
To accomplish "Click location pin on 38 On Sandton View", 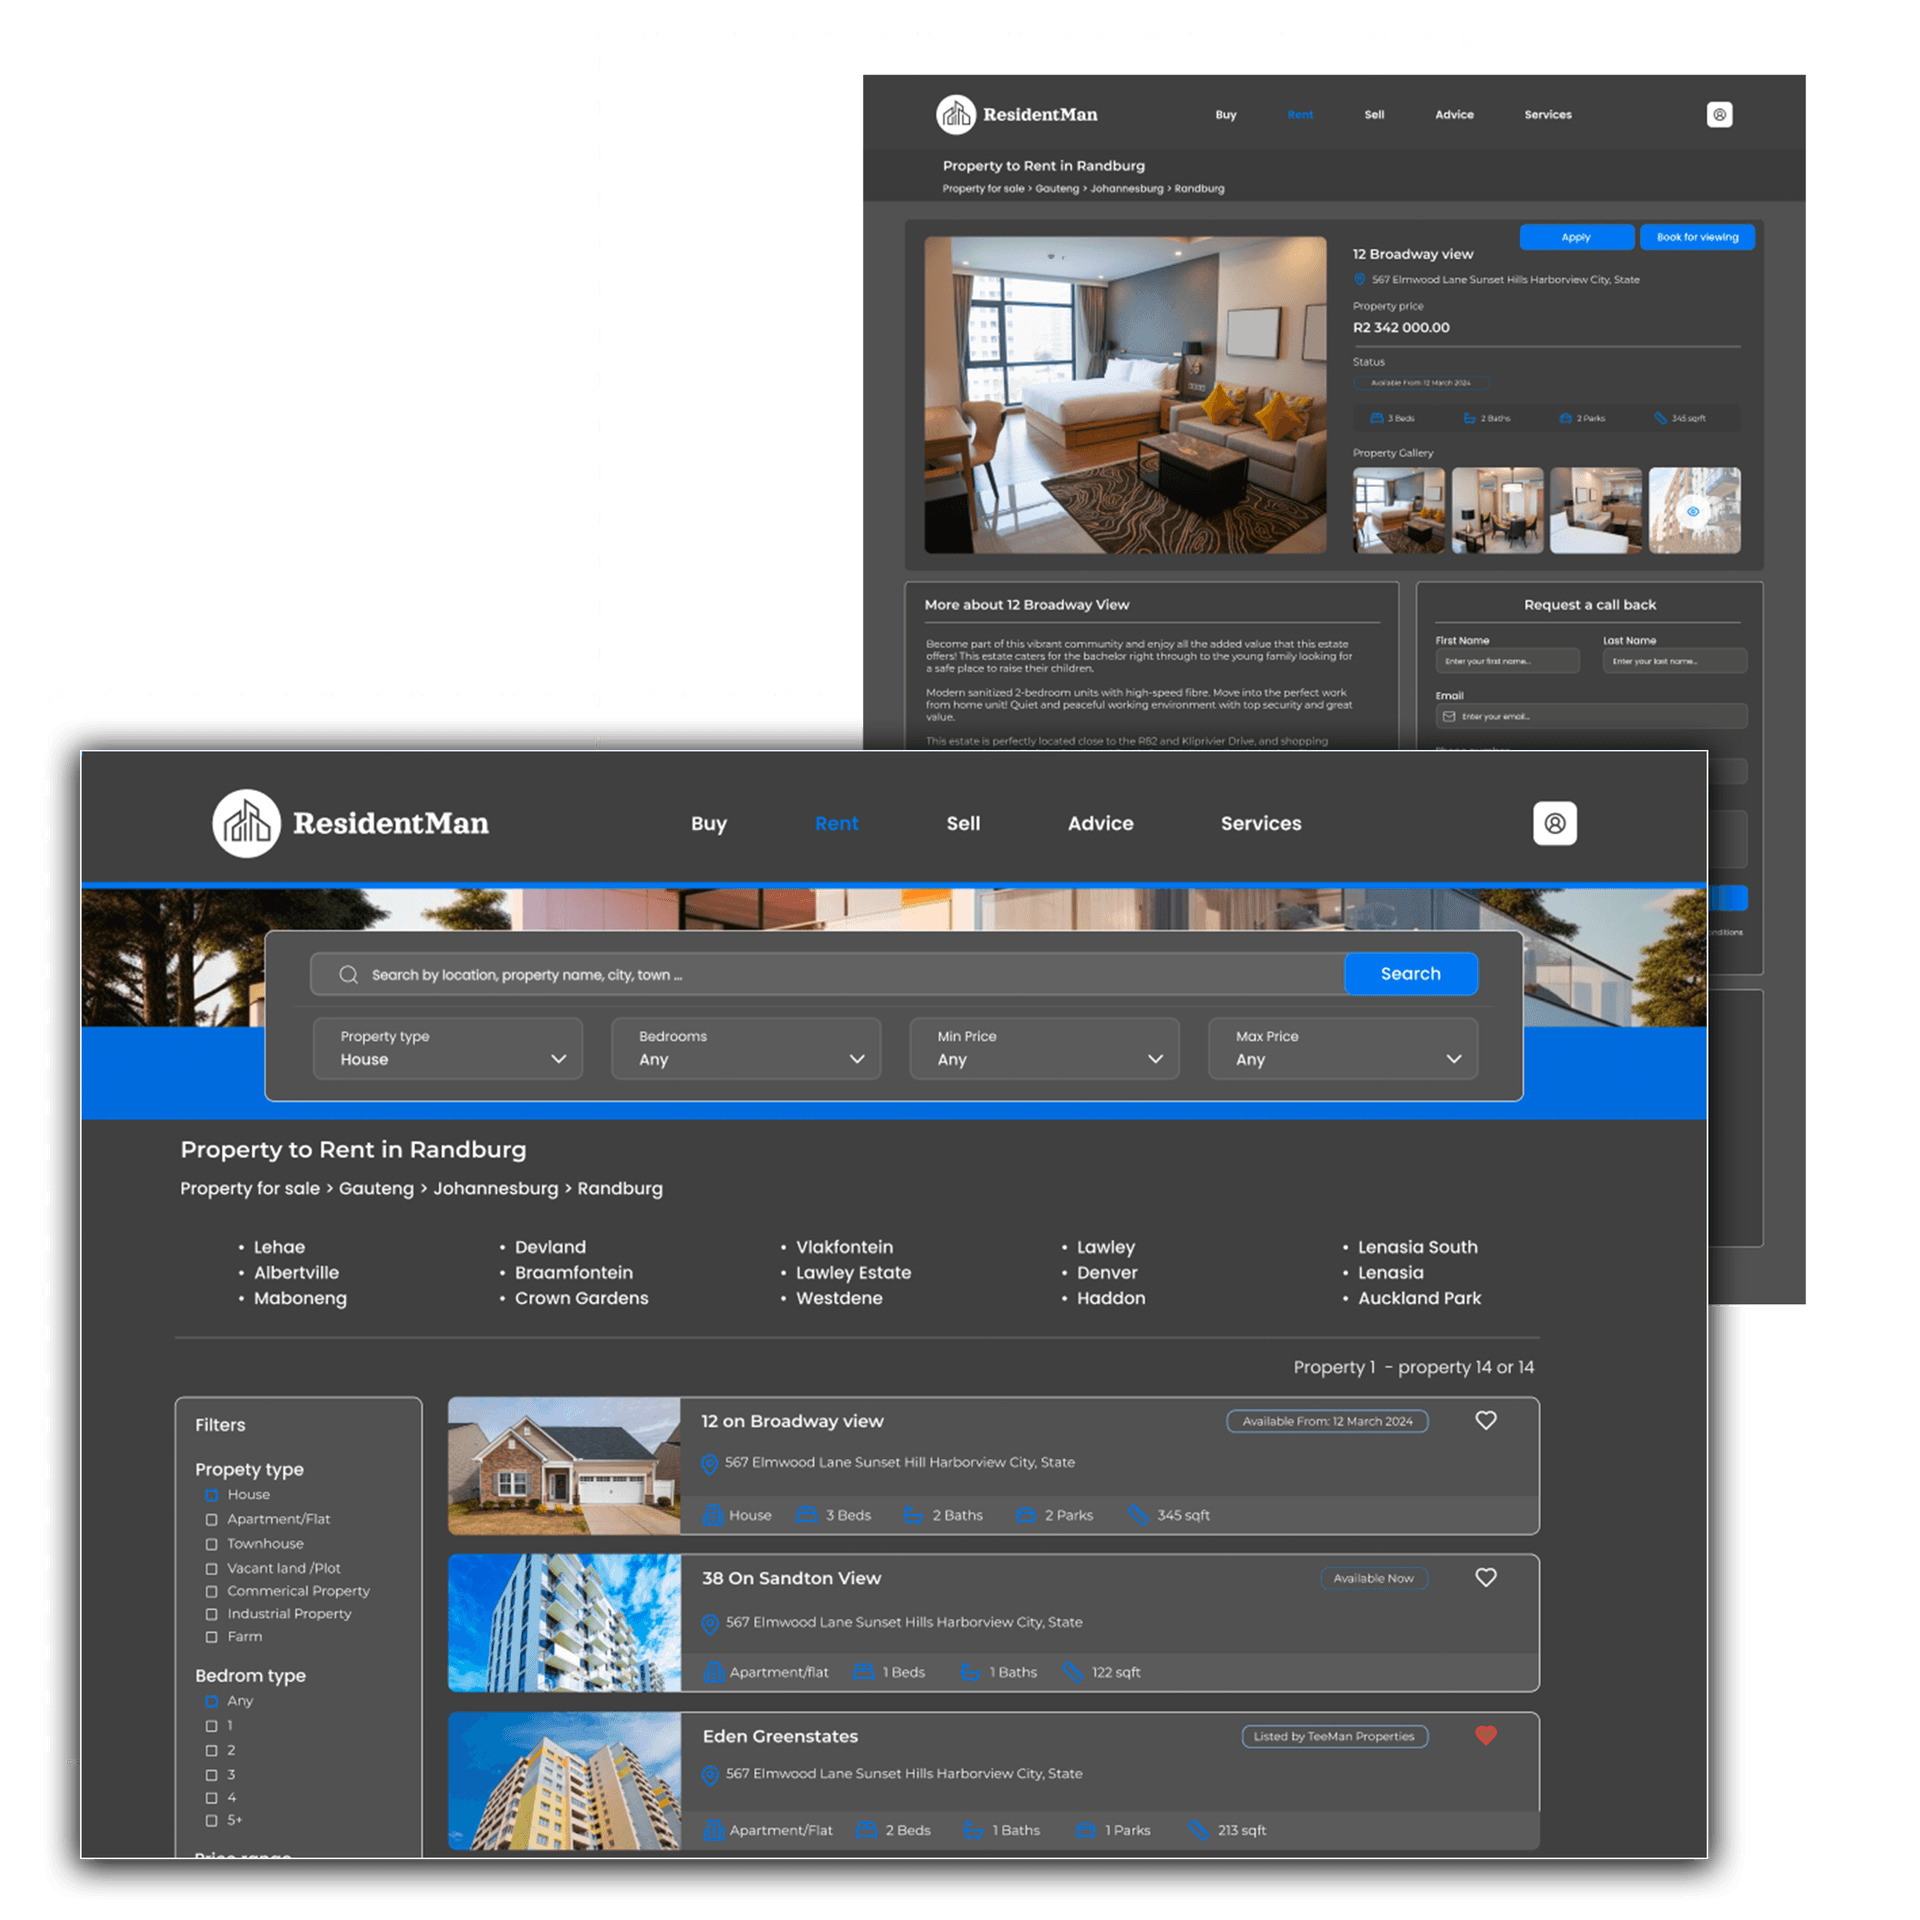I will tap(710, 1623).
